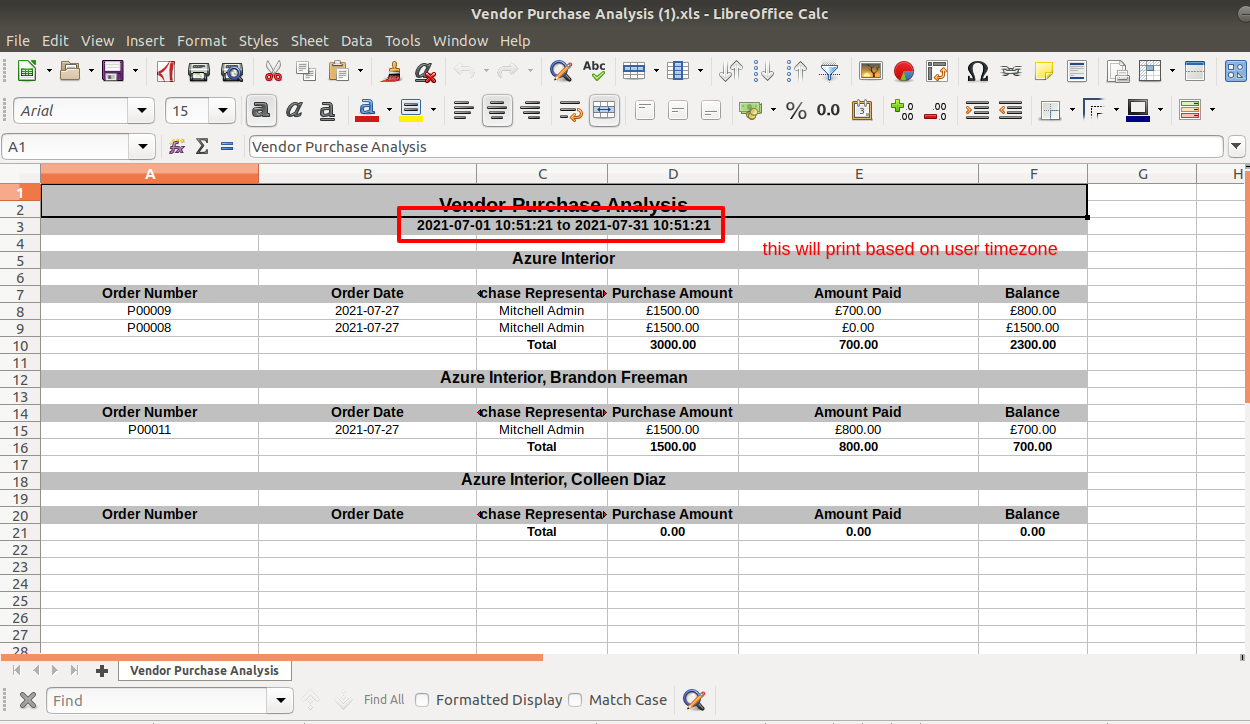
Task: Close the Find toolbar
Action: pos(28,700)
